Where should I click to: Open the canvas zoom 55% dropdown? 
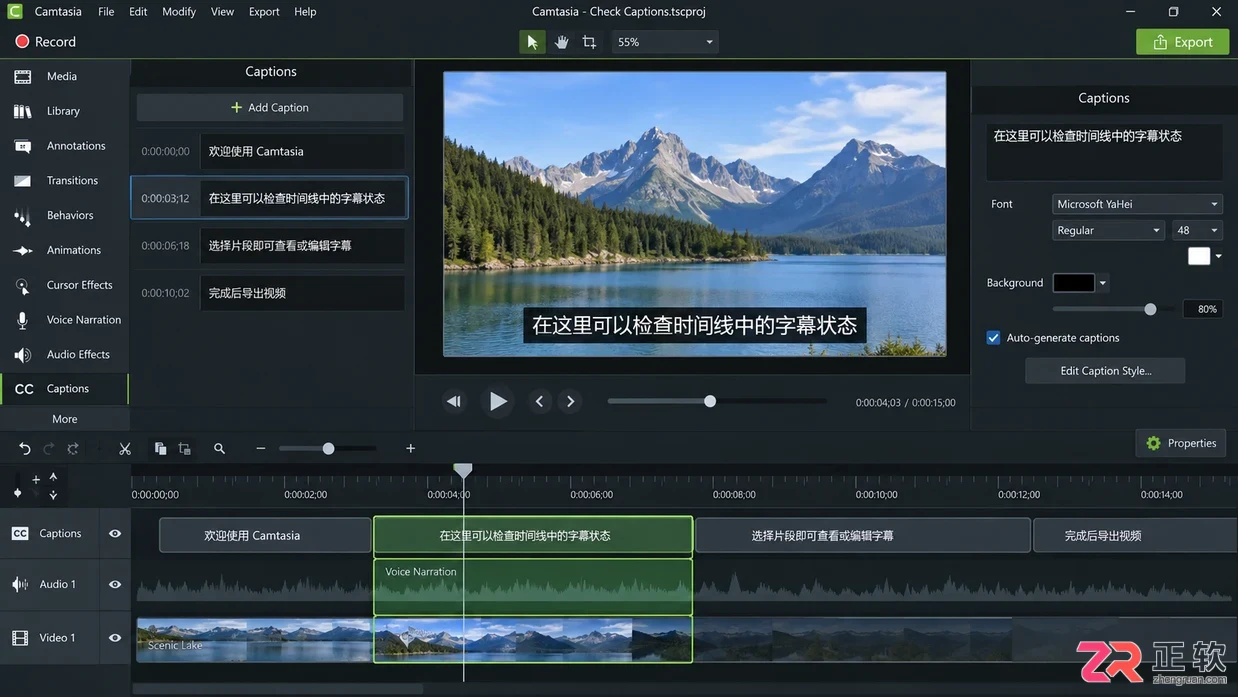(x=665, y=42)
